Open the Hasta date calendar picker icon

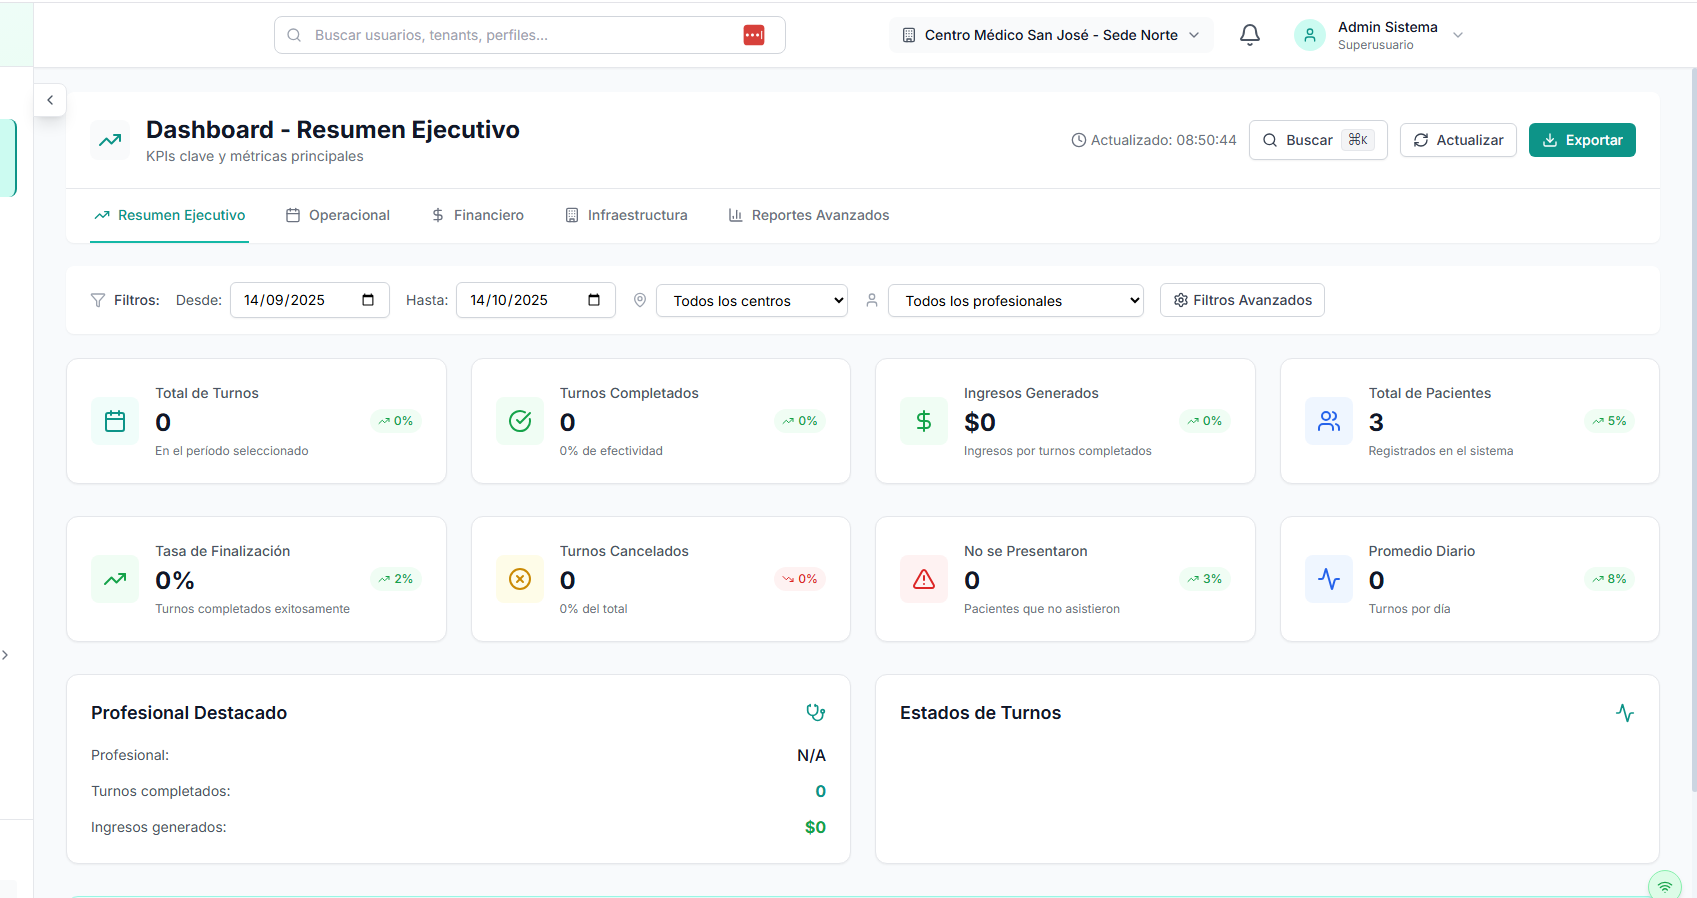594,300
